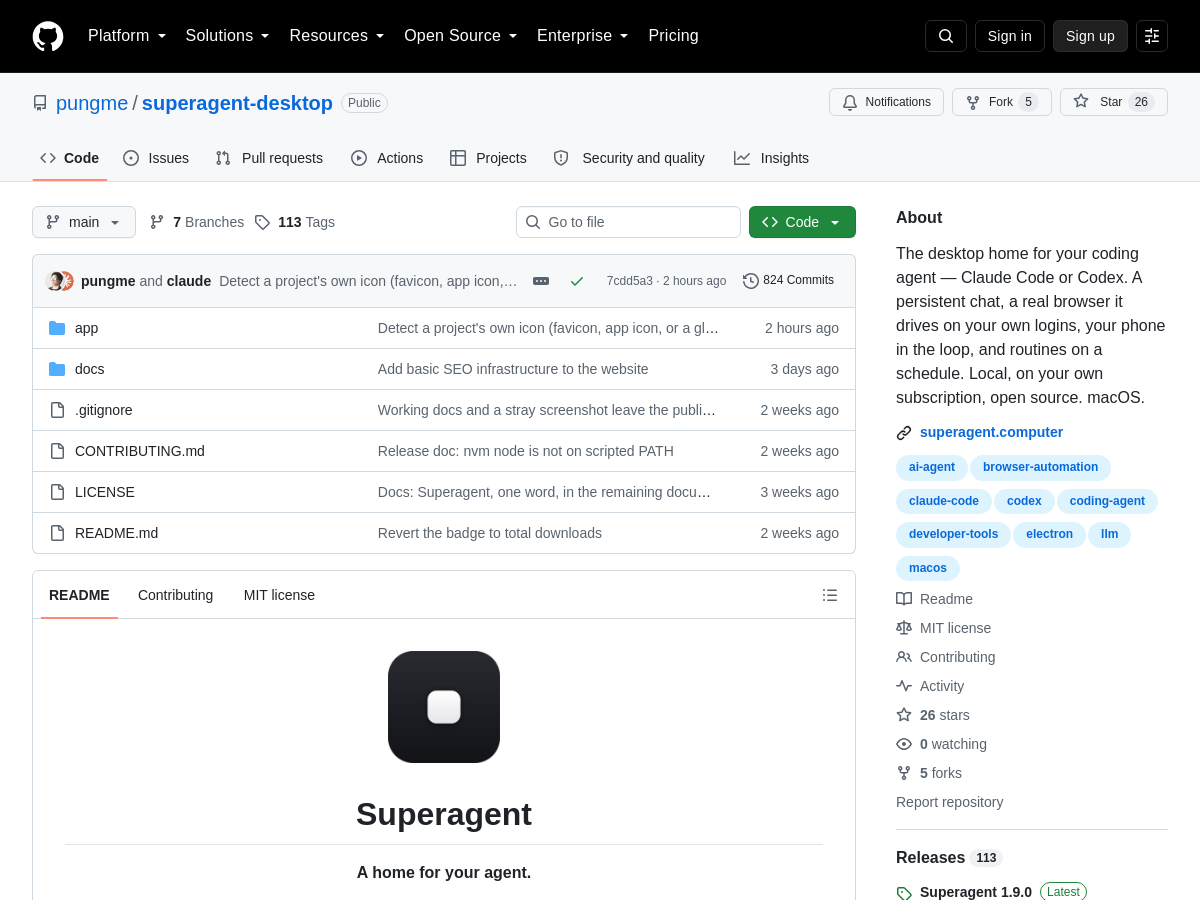Star the superagent-desktop repository
Screen dimensions: 1200x900
click(x=1114, y=102)
